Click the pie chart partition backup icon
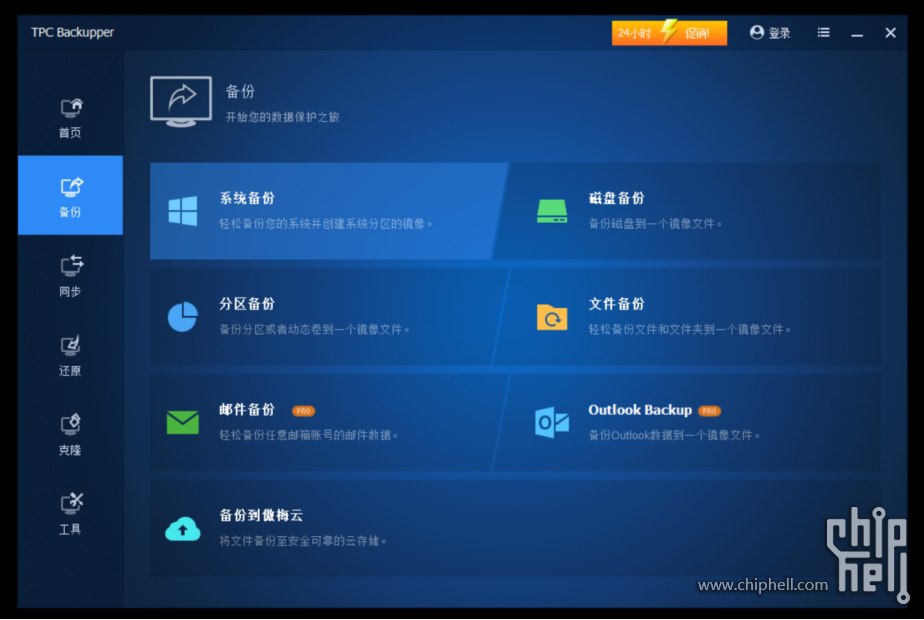This screenshot has height=620, width=924. pyautogui.click(x=183, y=317)
